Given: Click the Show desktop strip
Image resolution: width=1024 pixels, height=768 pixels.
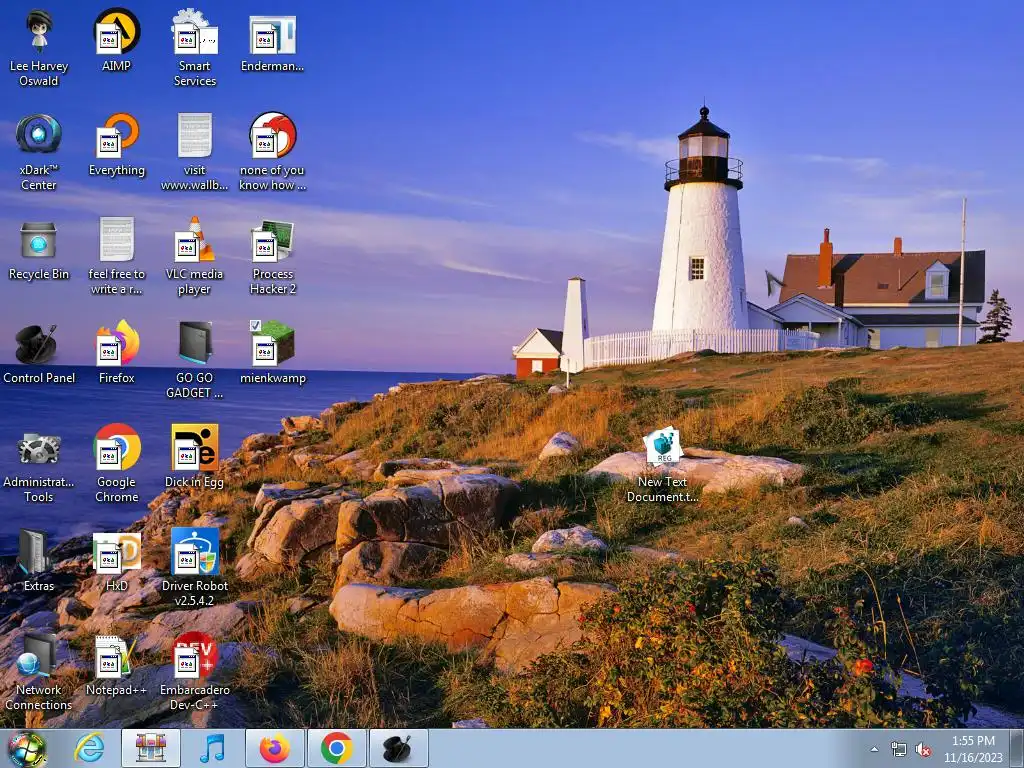Looking at the screenshot, I should point(1017,748).
